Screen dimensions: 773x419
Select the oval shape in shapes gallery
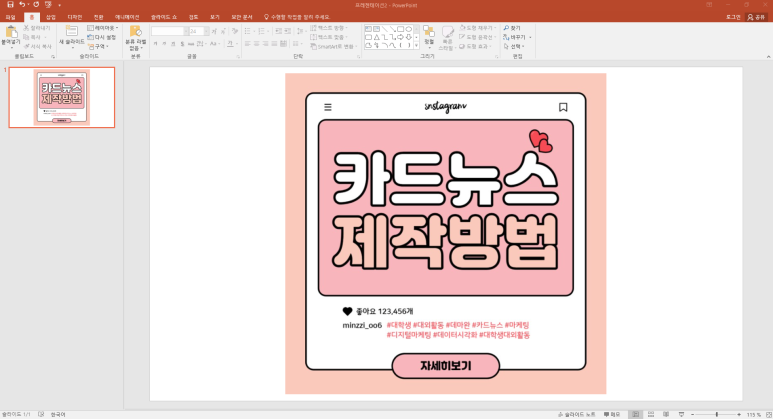point(409,29)
